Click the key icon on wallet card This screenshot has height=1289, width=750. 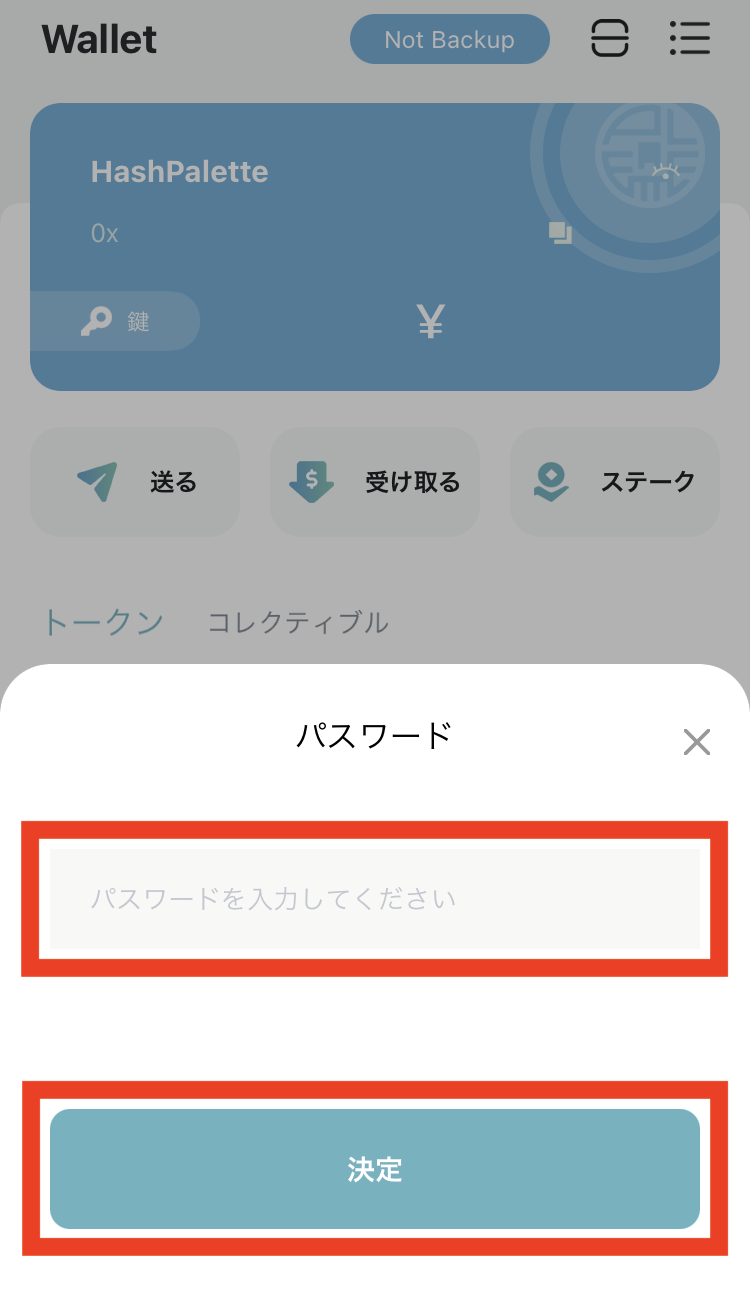(x=97, y=321)
